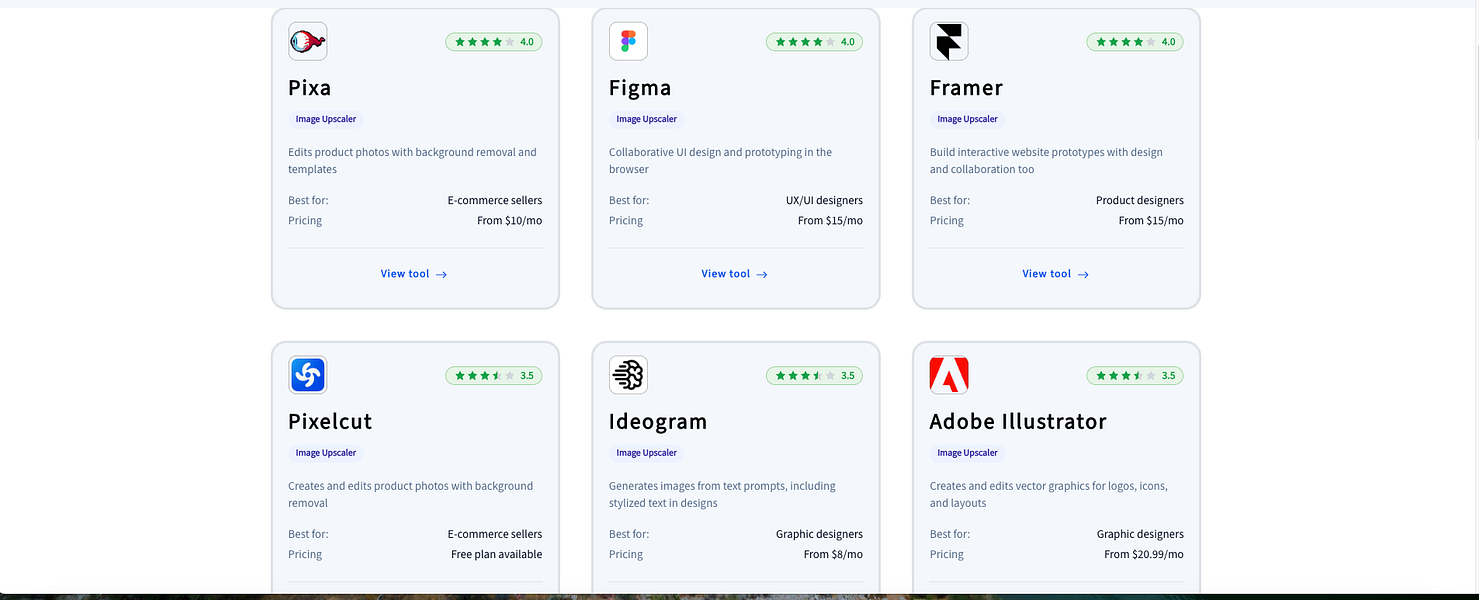Image resolution: width=1479 pixels, height=600 pixels.
Task: Select Image Upscaler tag on Ideogram card
Action: tap(647, 453)
